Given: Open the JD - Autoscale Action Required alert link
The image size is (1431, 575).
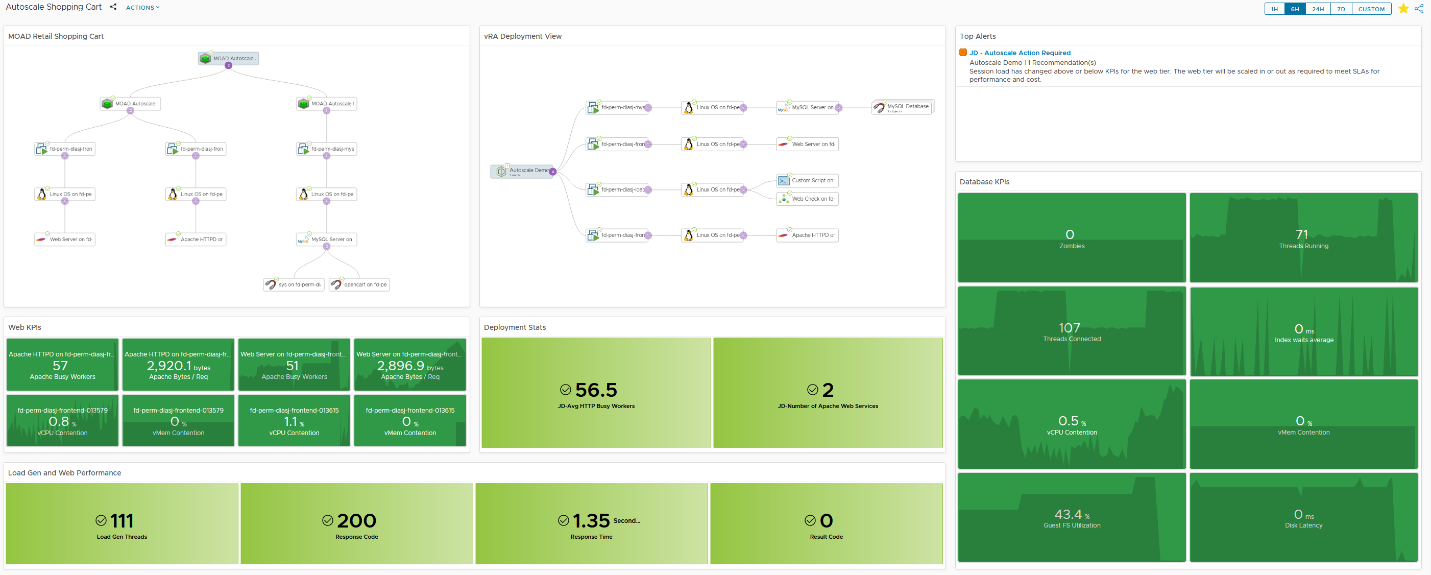Looking at the screenshot, I should click(1020, 53).
